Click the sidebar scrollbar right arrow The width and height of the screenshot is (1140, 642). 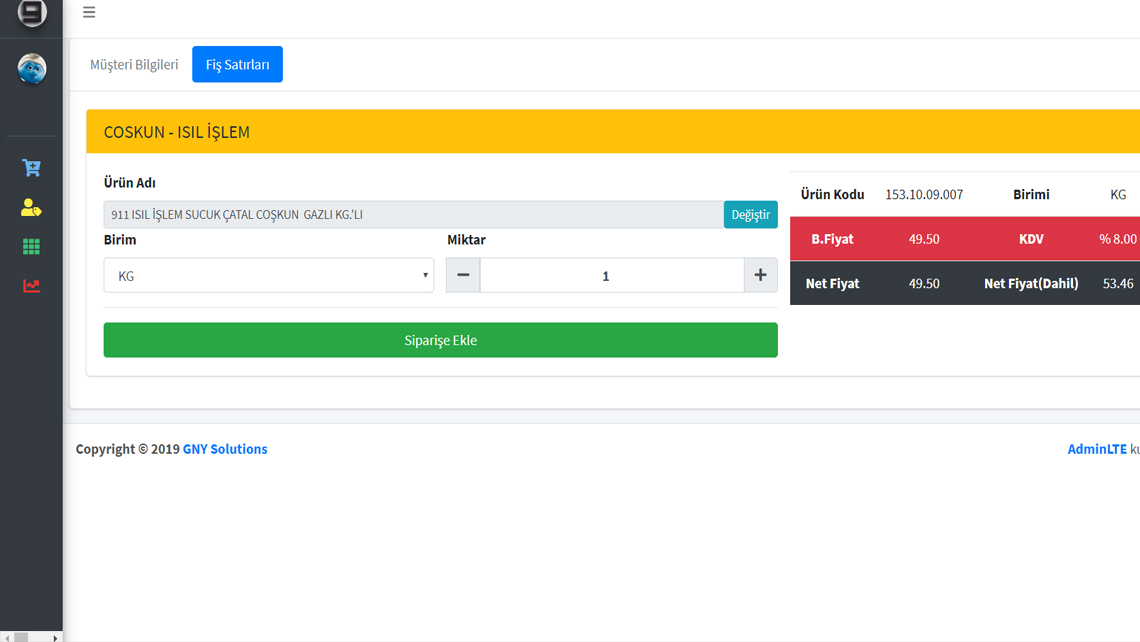[55, 637]
